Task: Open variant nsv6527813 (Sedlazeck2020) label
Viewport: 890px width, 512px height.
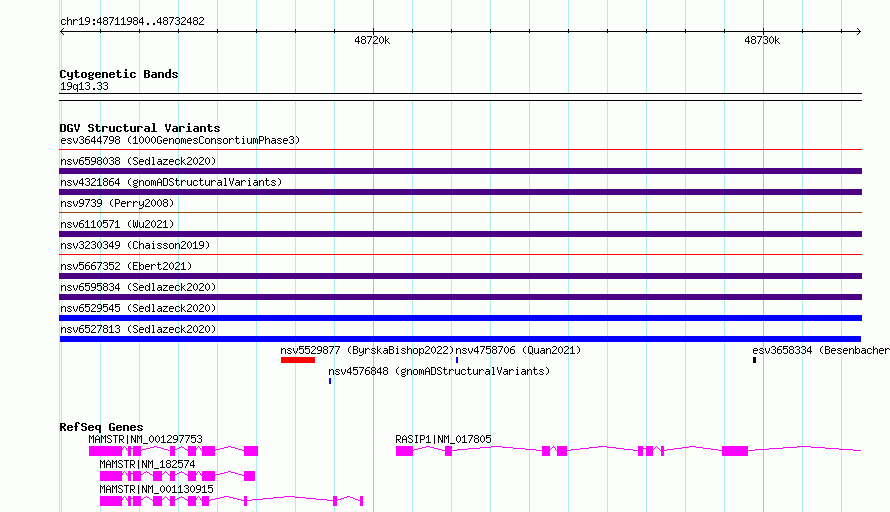Action: (x=138, y=329)
